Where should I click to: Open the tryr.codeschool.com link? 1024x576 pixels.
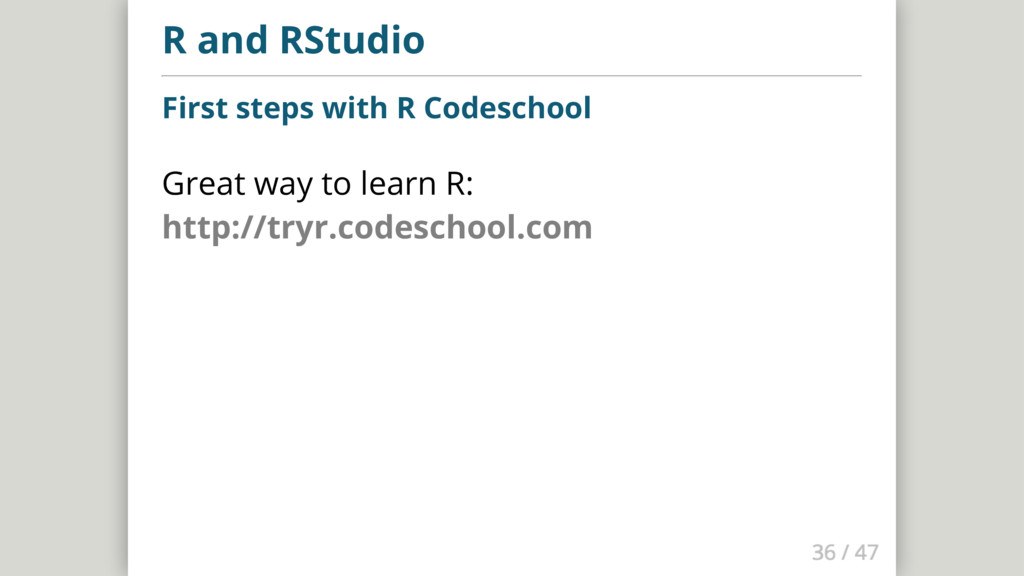377,228
